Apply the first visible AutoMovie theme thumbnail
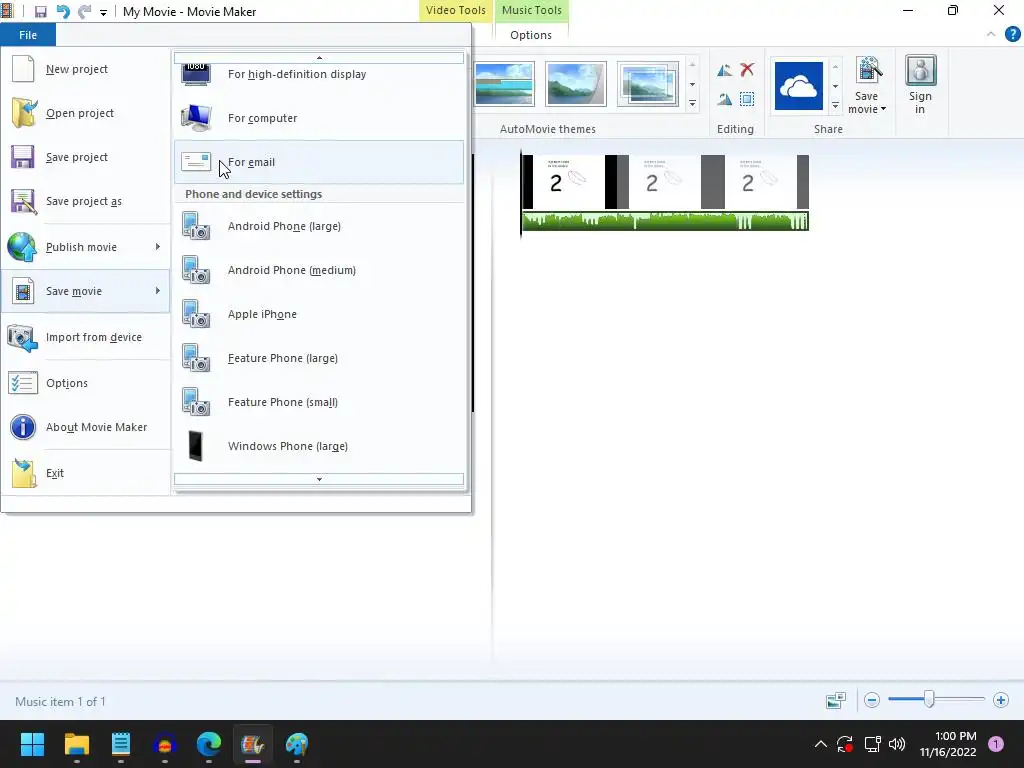This screenshot has width=1024, height=768. 504,84
